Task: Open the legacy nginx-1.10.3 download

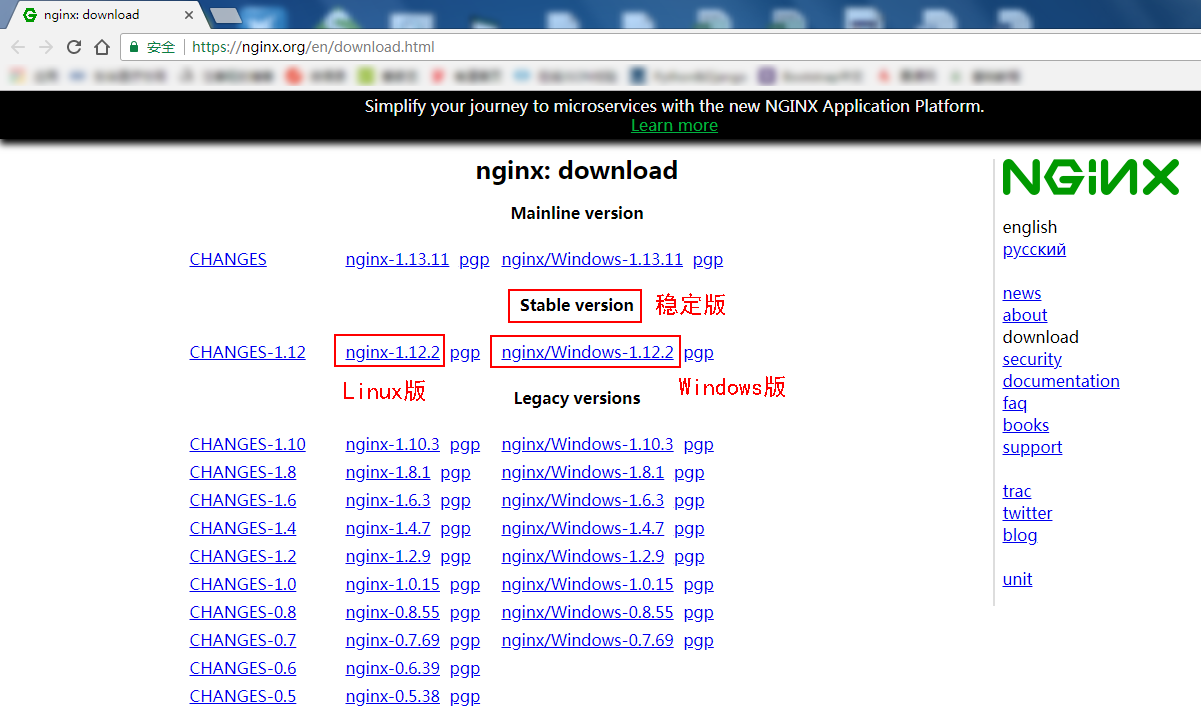Action: click(392, 444)
